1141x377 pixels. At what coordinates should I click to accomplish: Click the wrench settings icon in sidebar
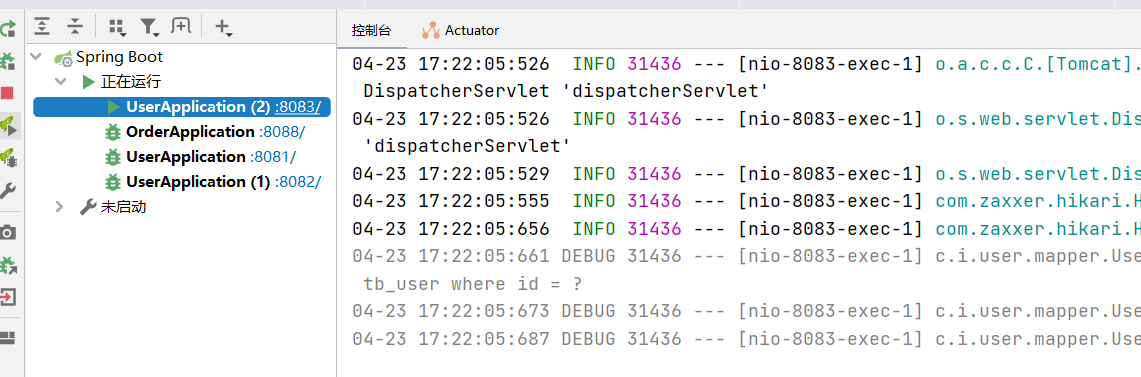point(7,191)
